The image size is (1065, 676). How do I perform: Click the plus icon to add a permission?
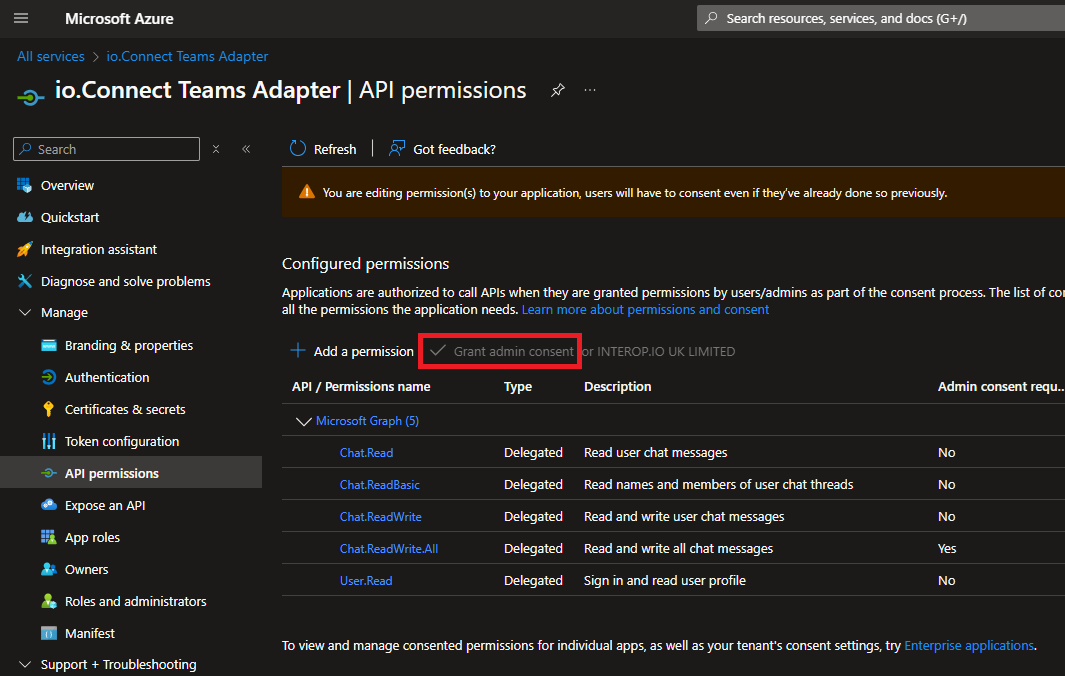click(x=298, y=351)
